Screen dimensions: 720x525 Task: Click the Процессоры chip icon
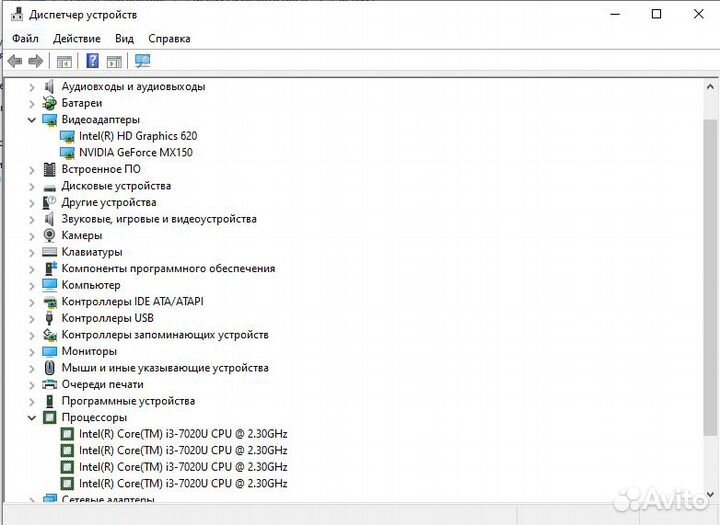click(x=49, y=417)
